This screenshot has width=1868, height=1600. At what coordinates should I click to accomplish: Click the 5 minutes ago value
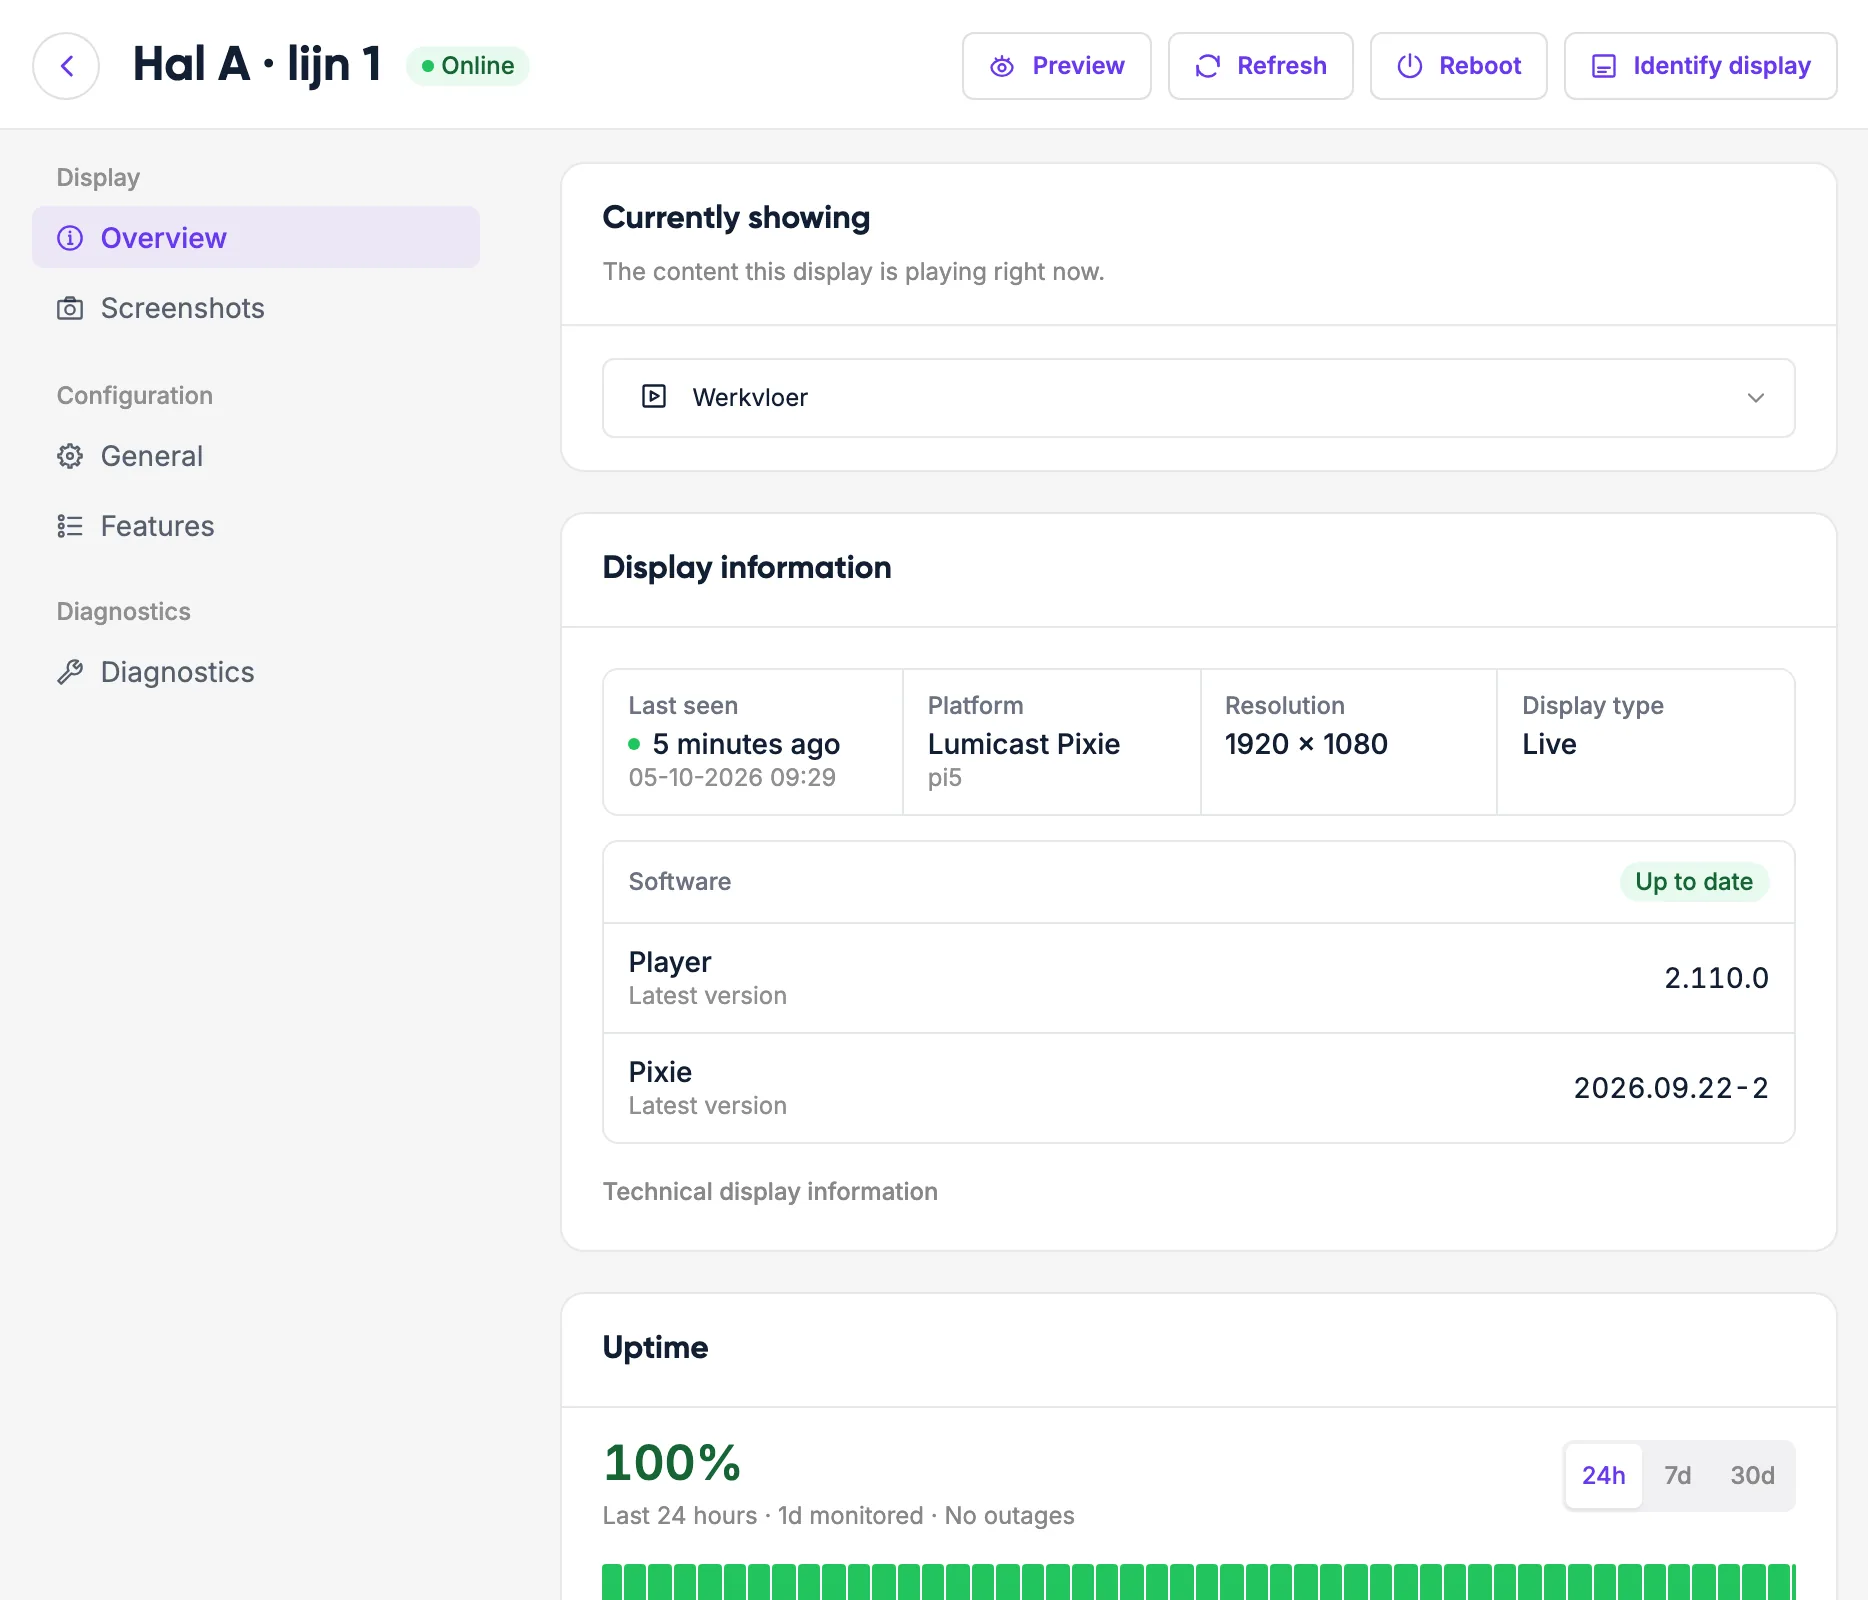[746, 744]
